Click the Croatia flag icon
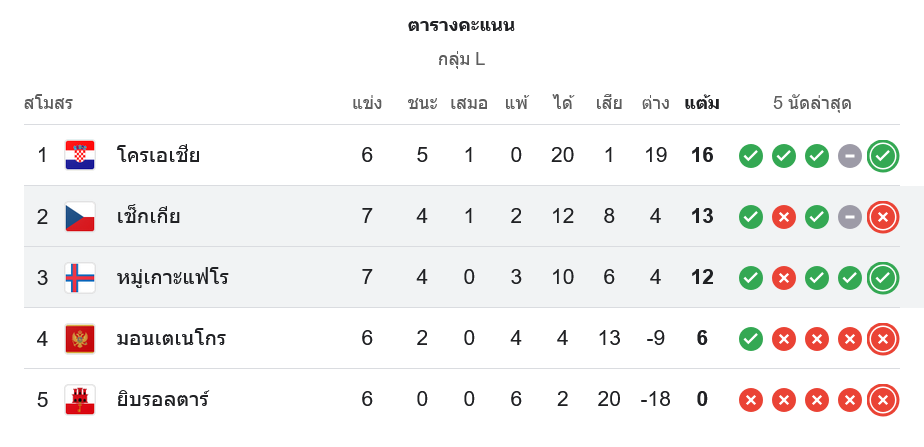 coord(80,155)
